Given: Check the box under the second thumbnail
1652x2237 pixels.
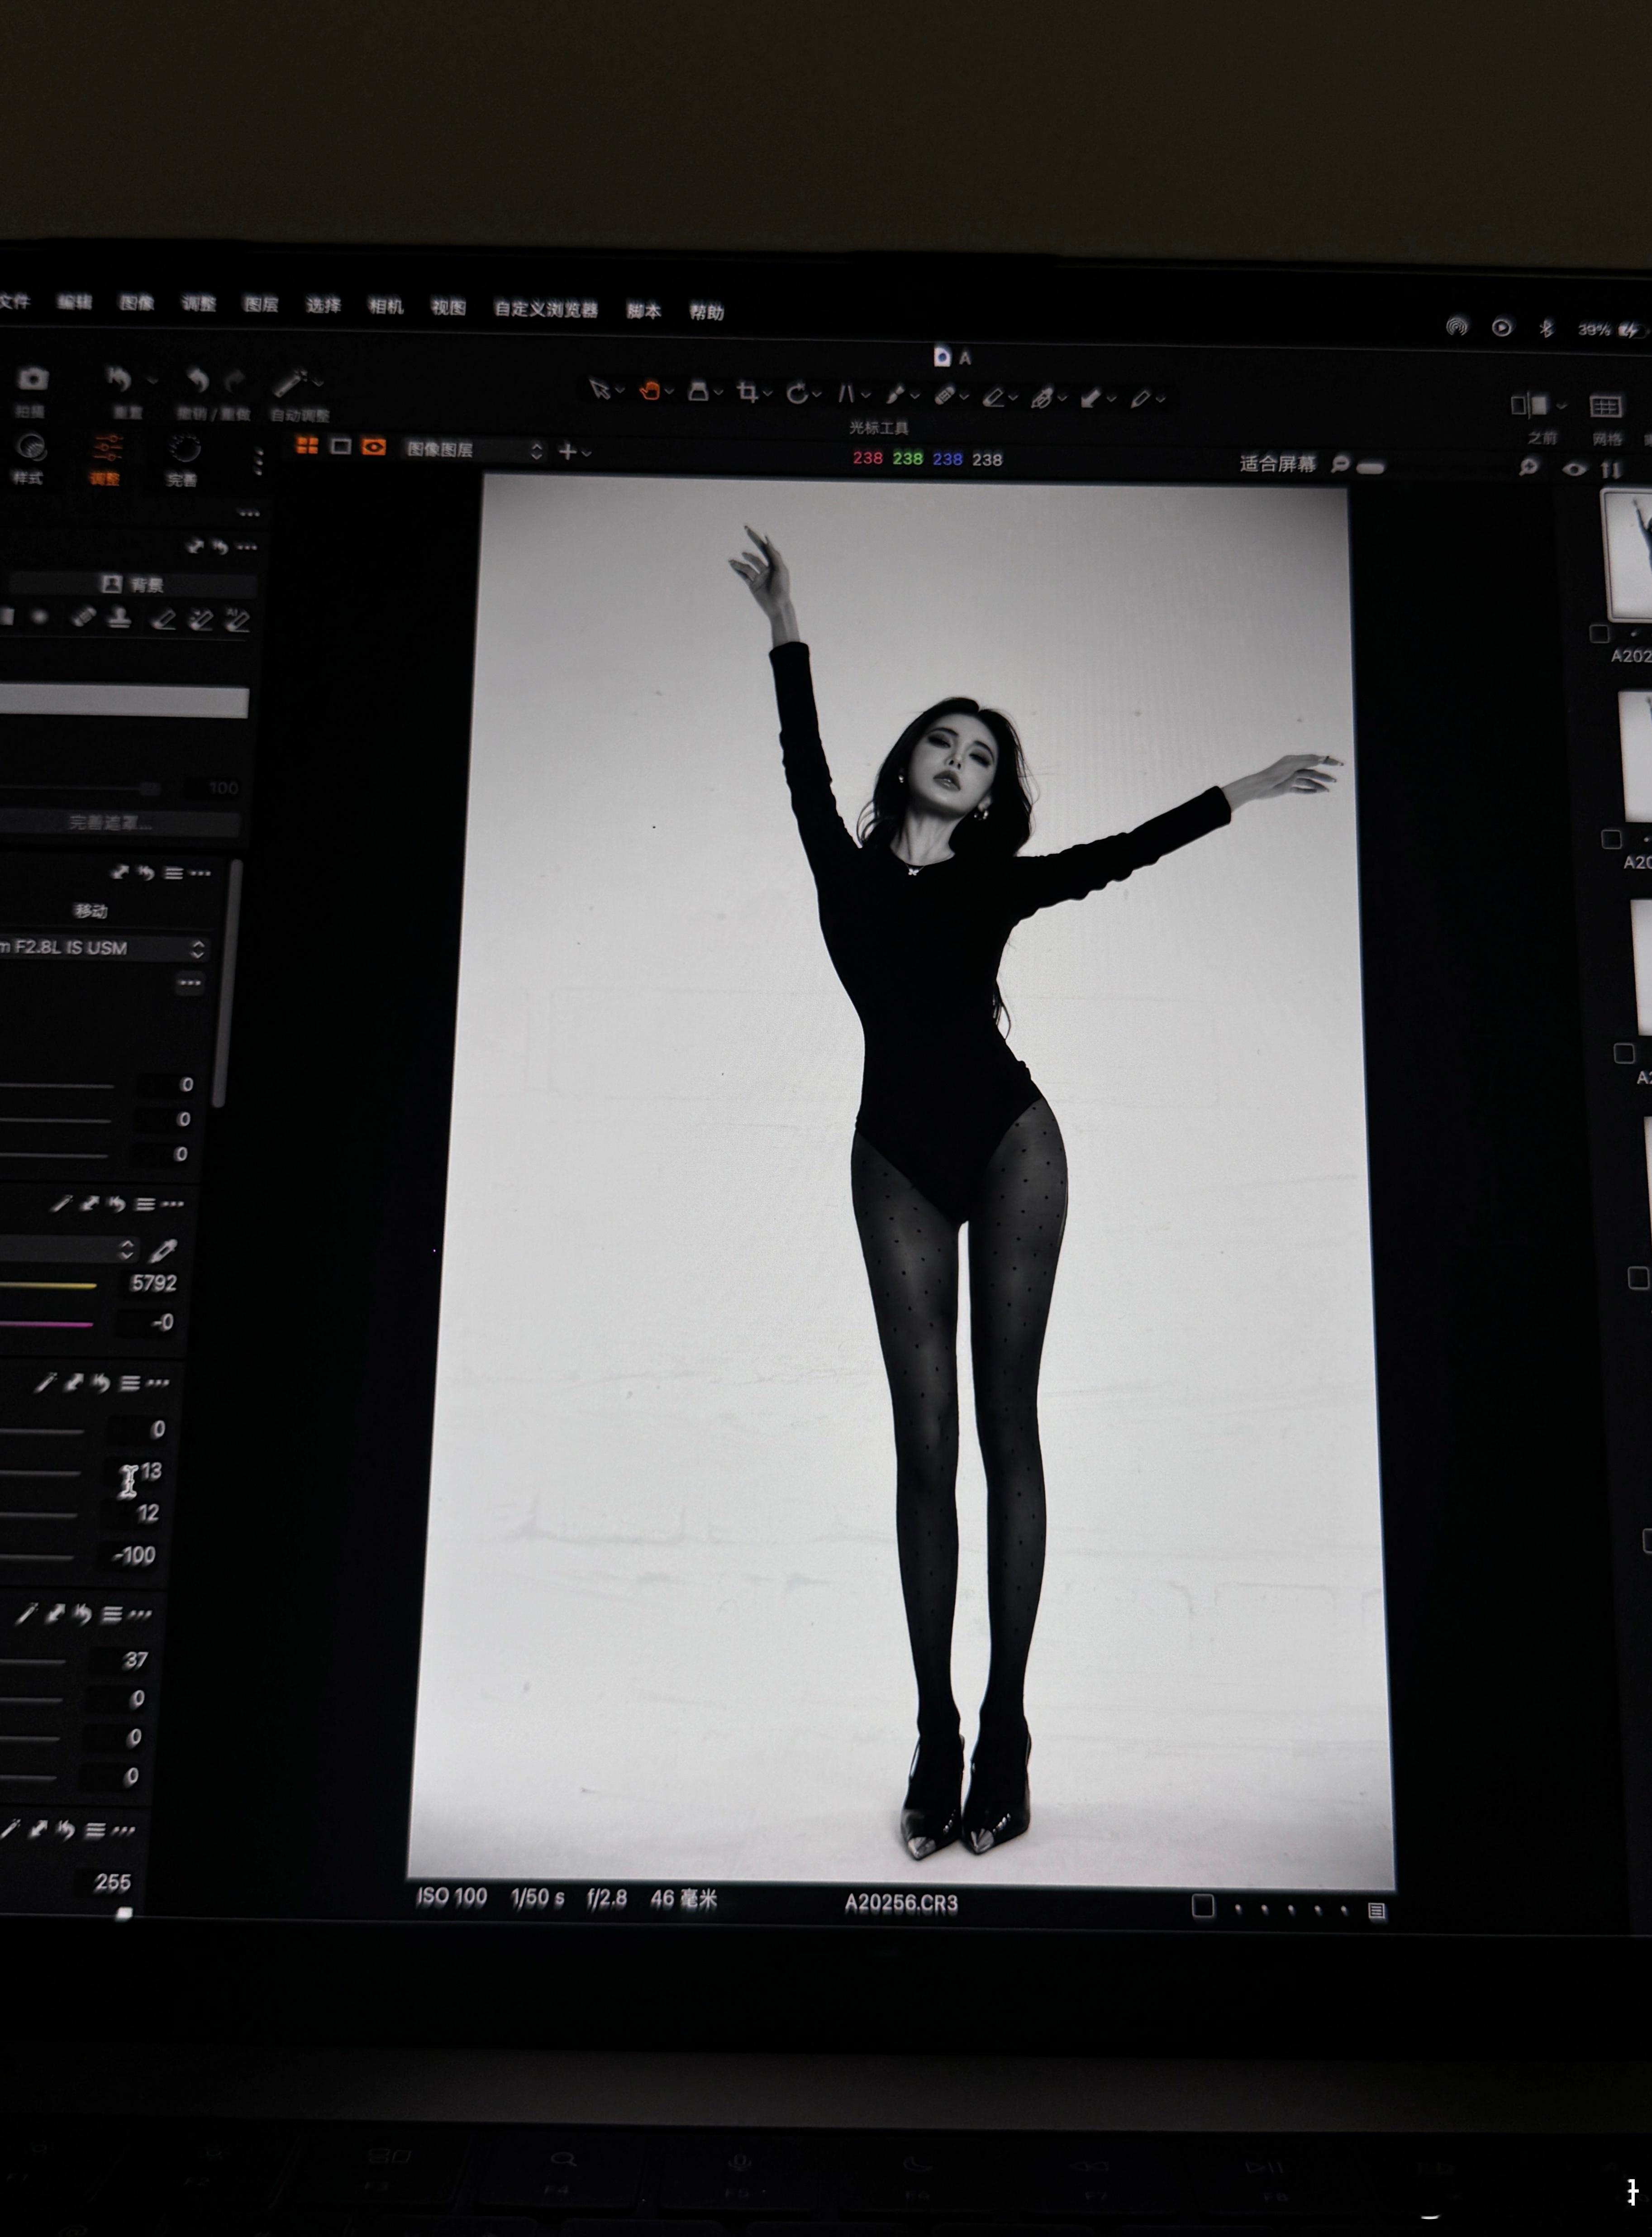Looking at the screenshot, I should pos(1611,840).
